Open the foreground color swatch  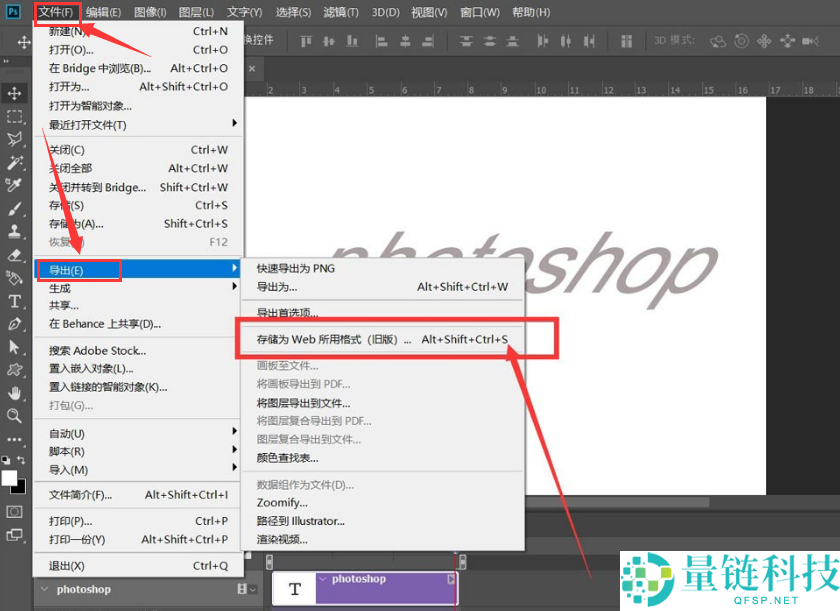pos(9,478)
